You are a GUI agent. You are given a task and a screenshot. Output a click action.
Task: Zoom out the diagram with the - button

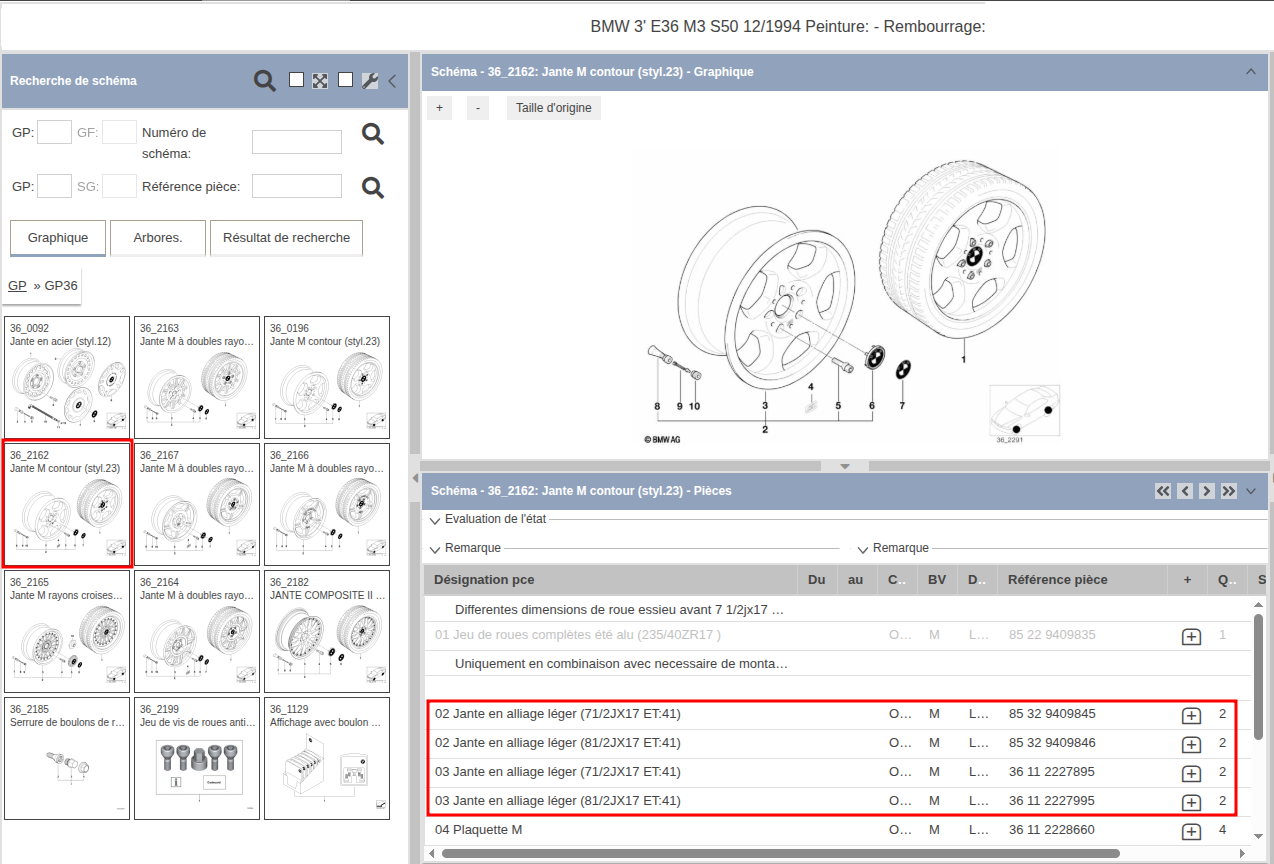tap(478, 108)
